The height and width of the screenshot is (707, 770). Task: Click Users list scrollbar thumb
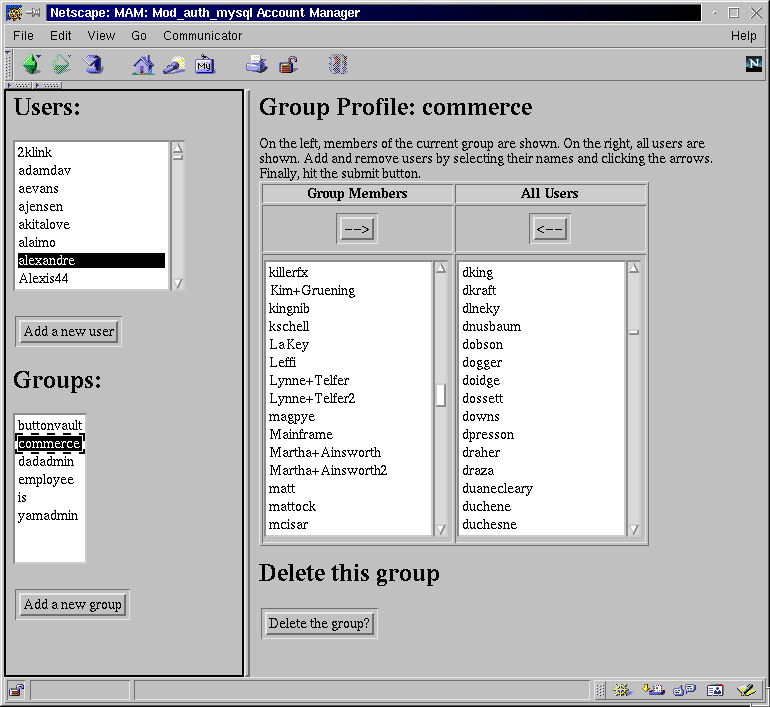tap(178, 157)
